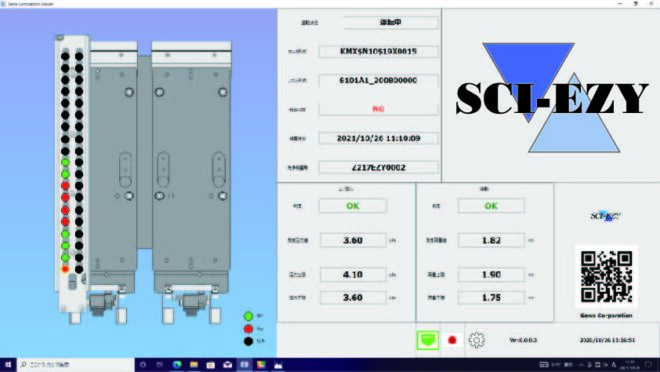Click the black legend indicator circle
Viewport: 660px width, 372px height.
pyautogui.click(x=248, y=341)
